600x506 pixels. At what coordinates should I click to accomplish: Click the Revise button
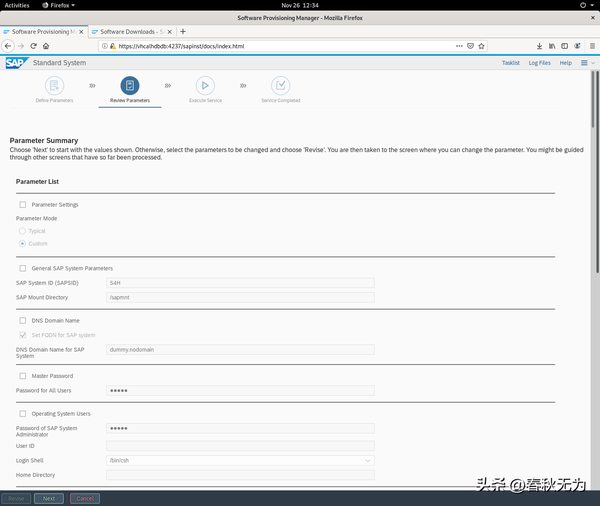[16, 498]
